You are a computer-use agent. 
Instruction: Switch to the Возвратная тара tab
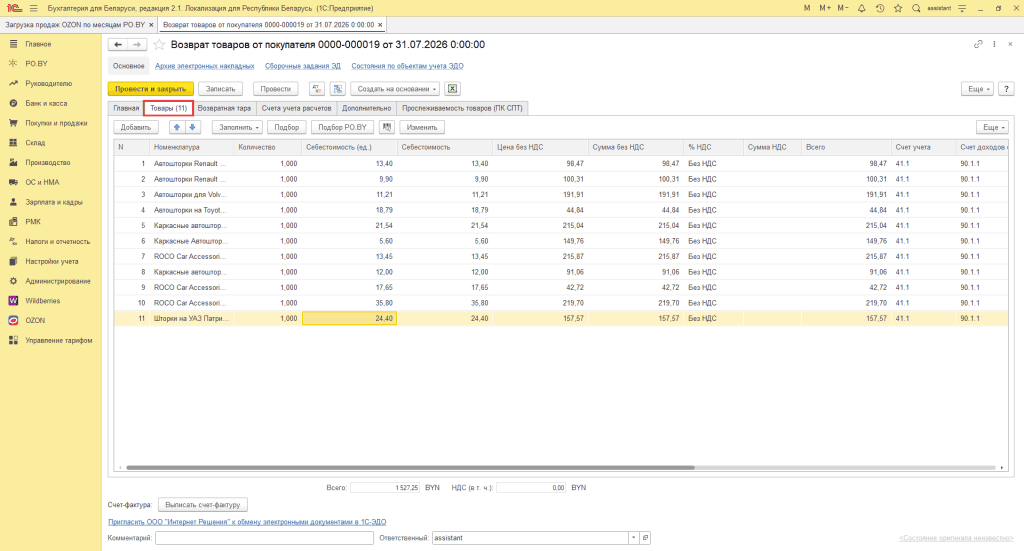click(x=224, y=108)
